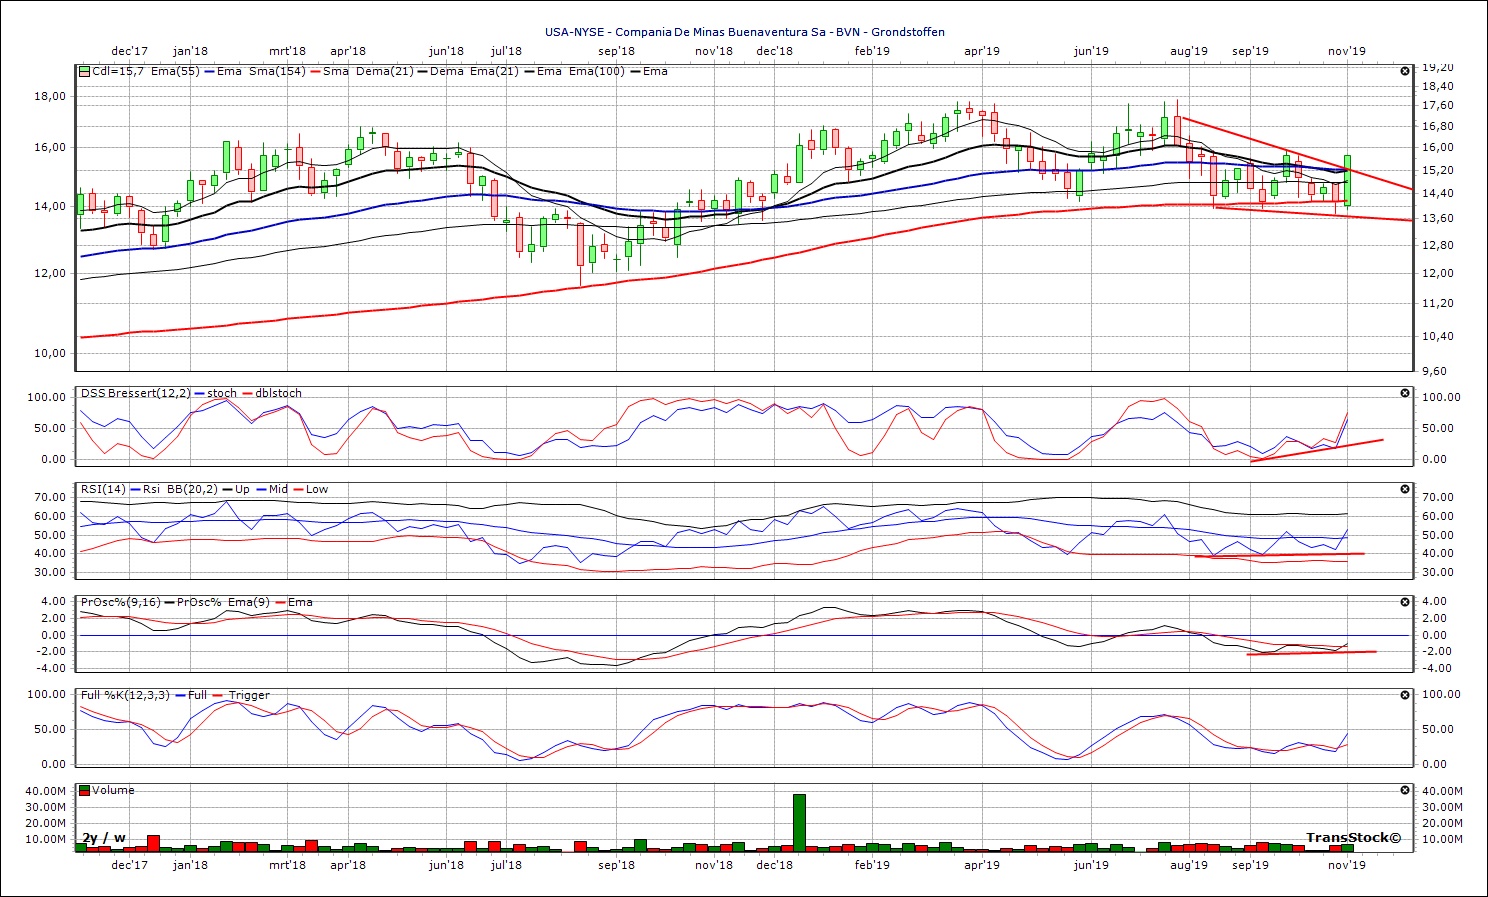Close the Full %K stochastic panel
The image size is (1488, 897).
[x=1405, y=695]
